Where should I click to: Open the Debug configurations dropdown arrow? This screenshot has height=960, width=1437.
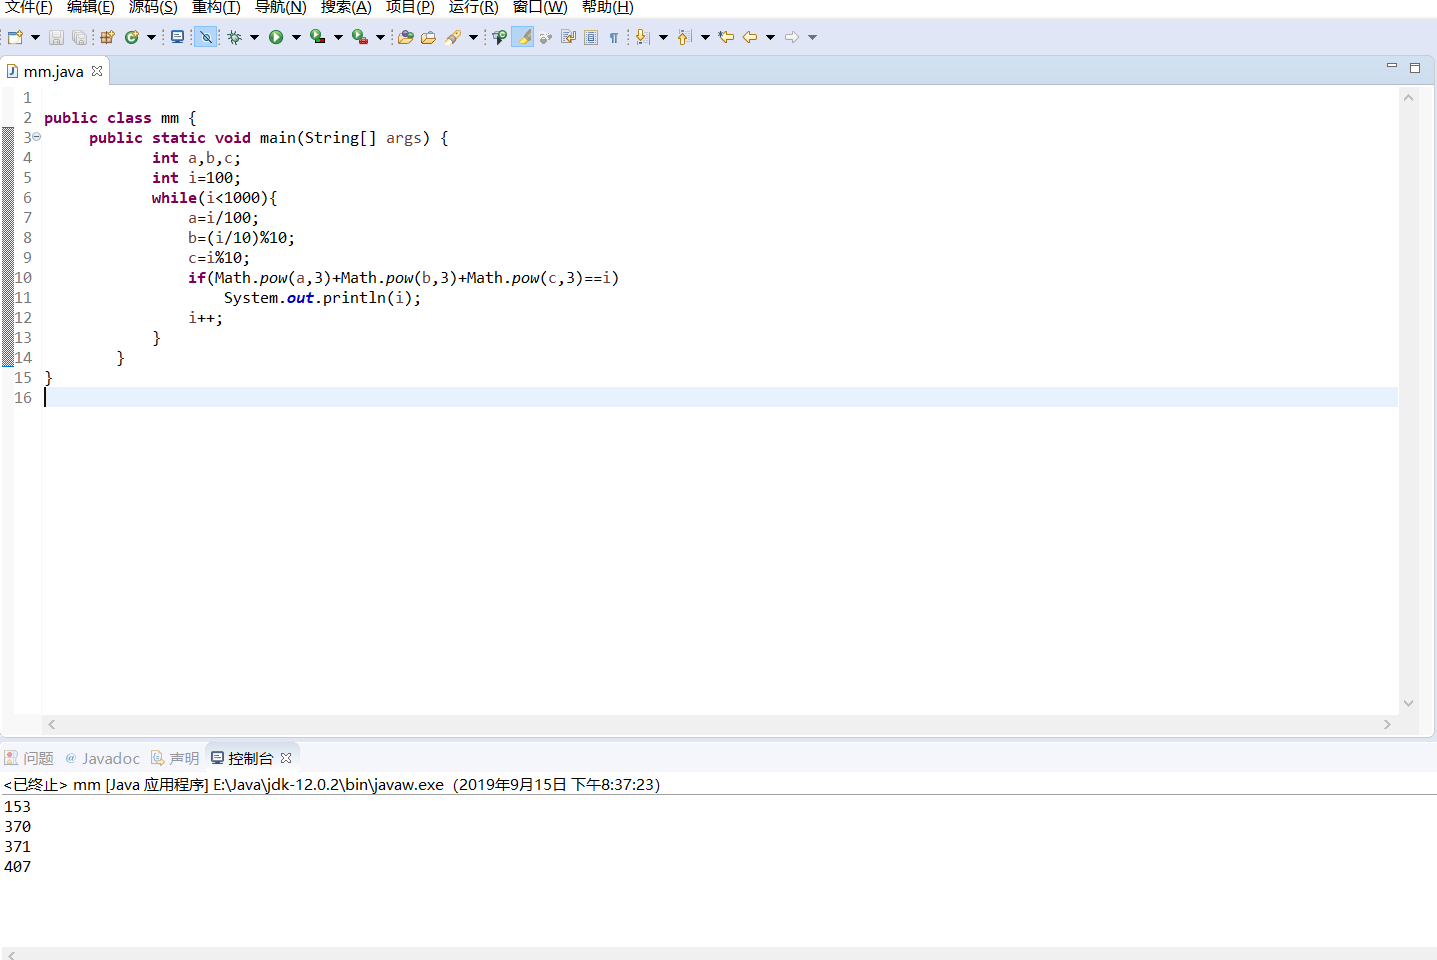254,37
